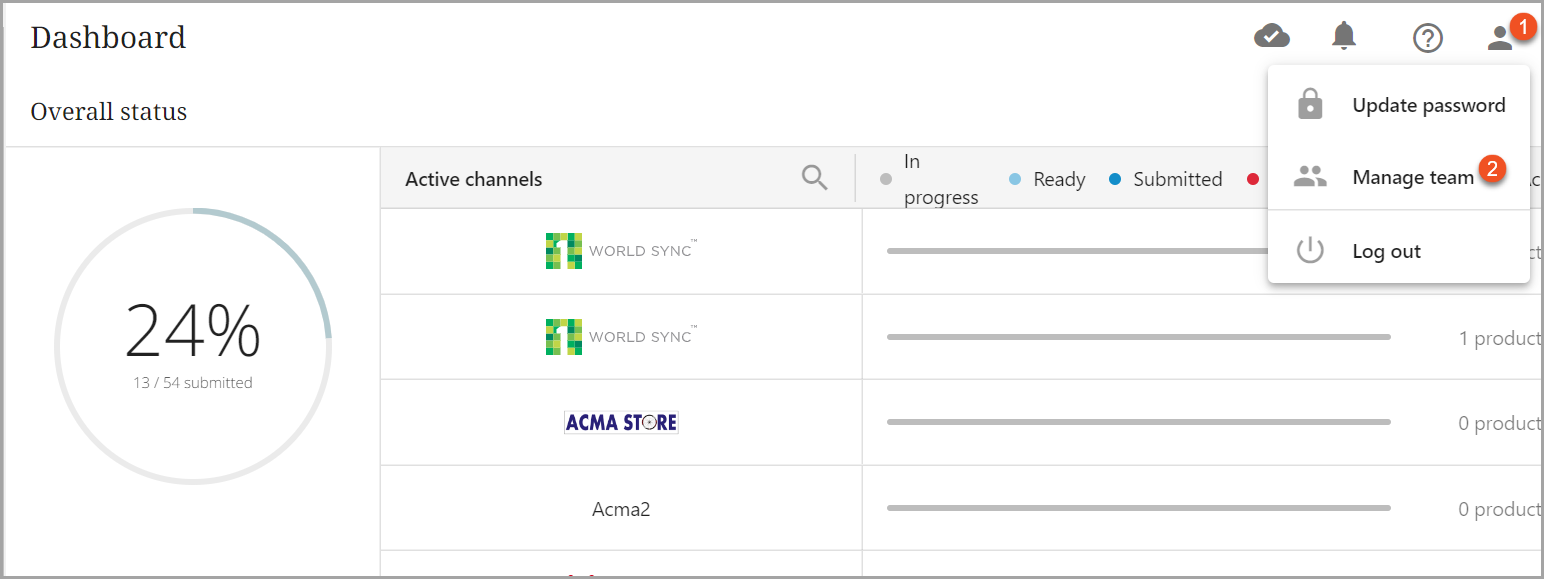Viewport: 1544px width, 579px height.
Task: Select Log out from the menu
Action: point(1386,251)
